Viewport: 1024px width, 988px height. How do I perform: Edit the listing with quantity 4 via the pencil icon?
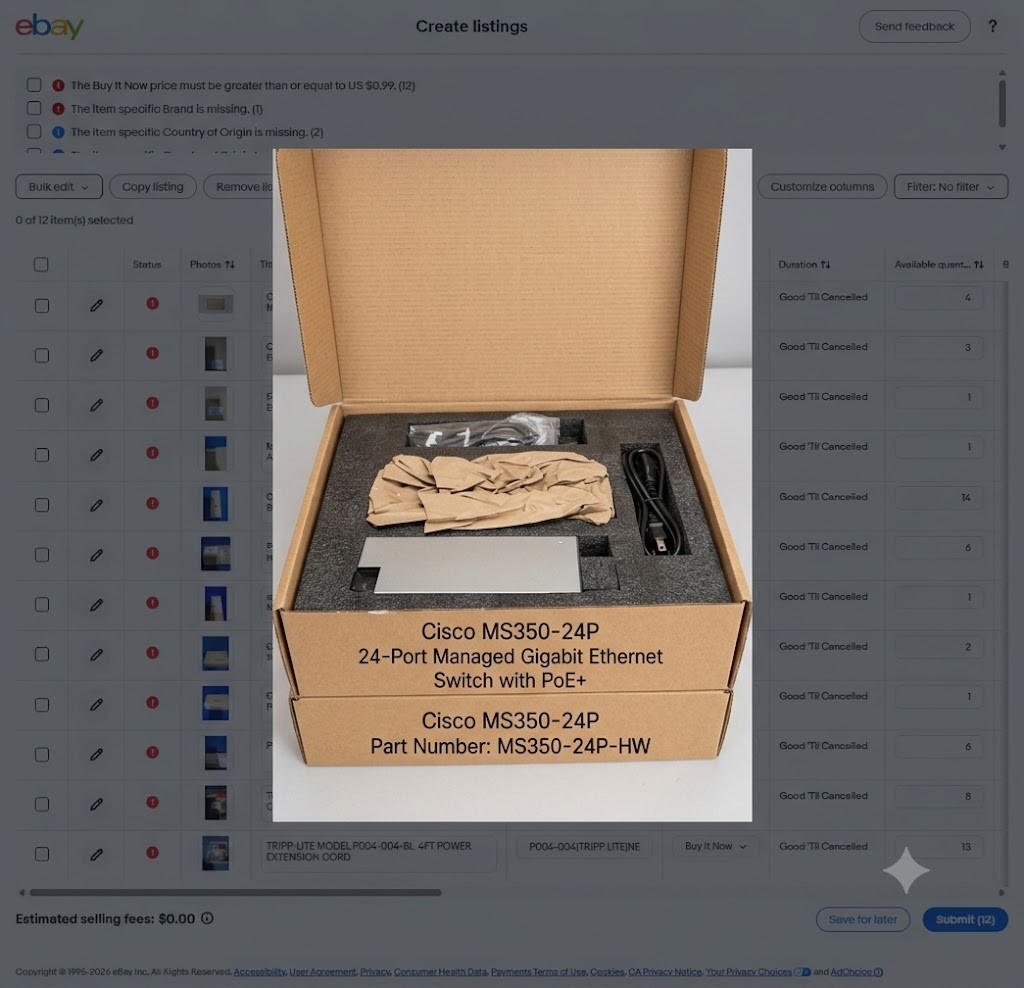96,305
